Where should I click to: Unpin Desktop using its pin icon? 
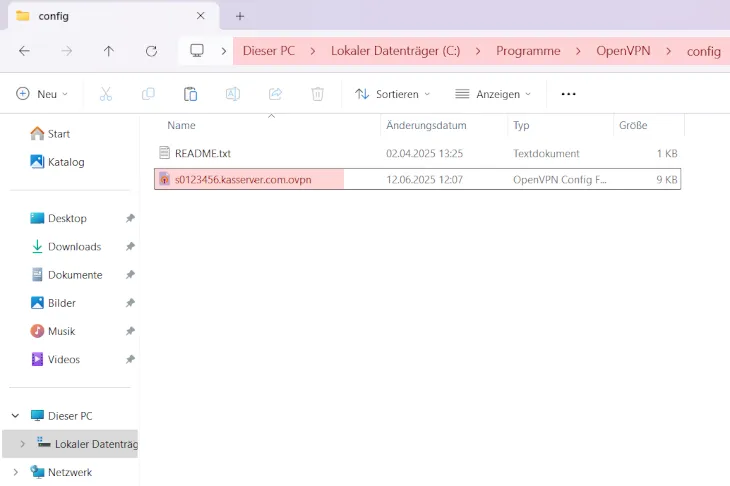130,218
